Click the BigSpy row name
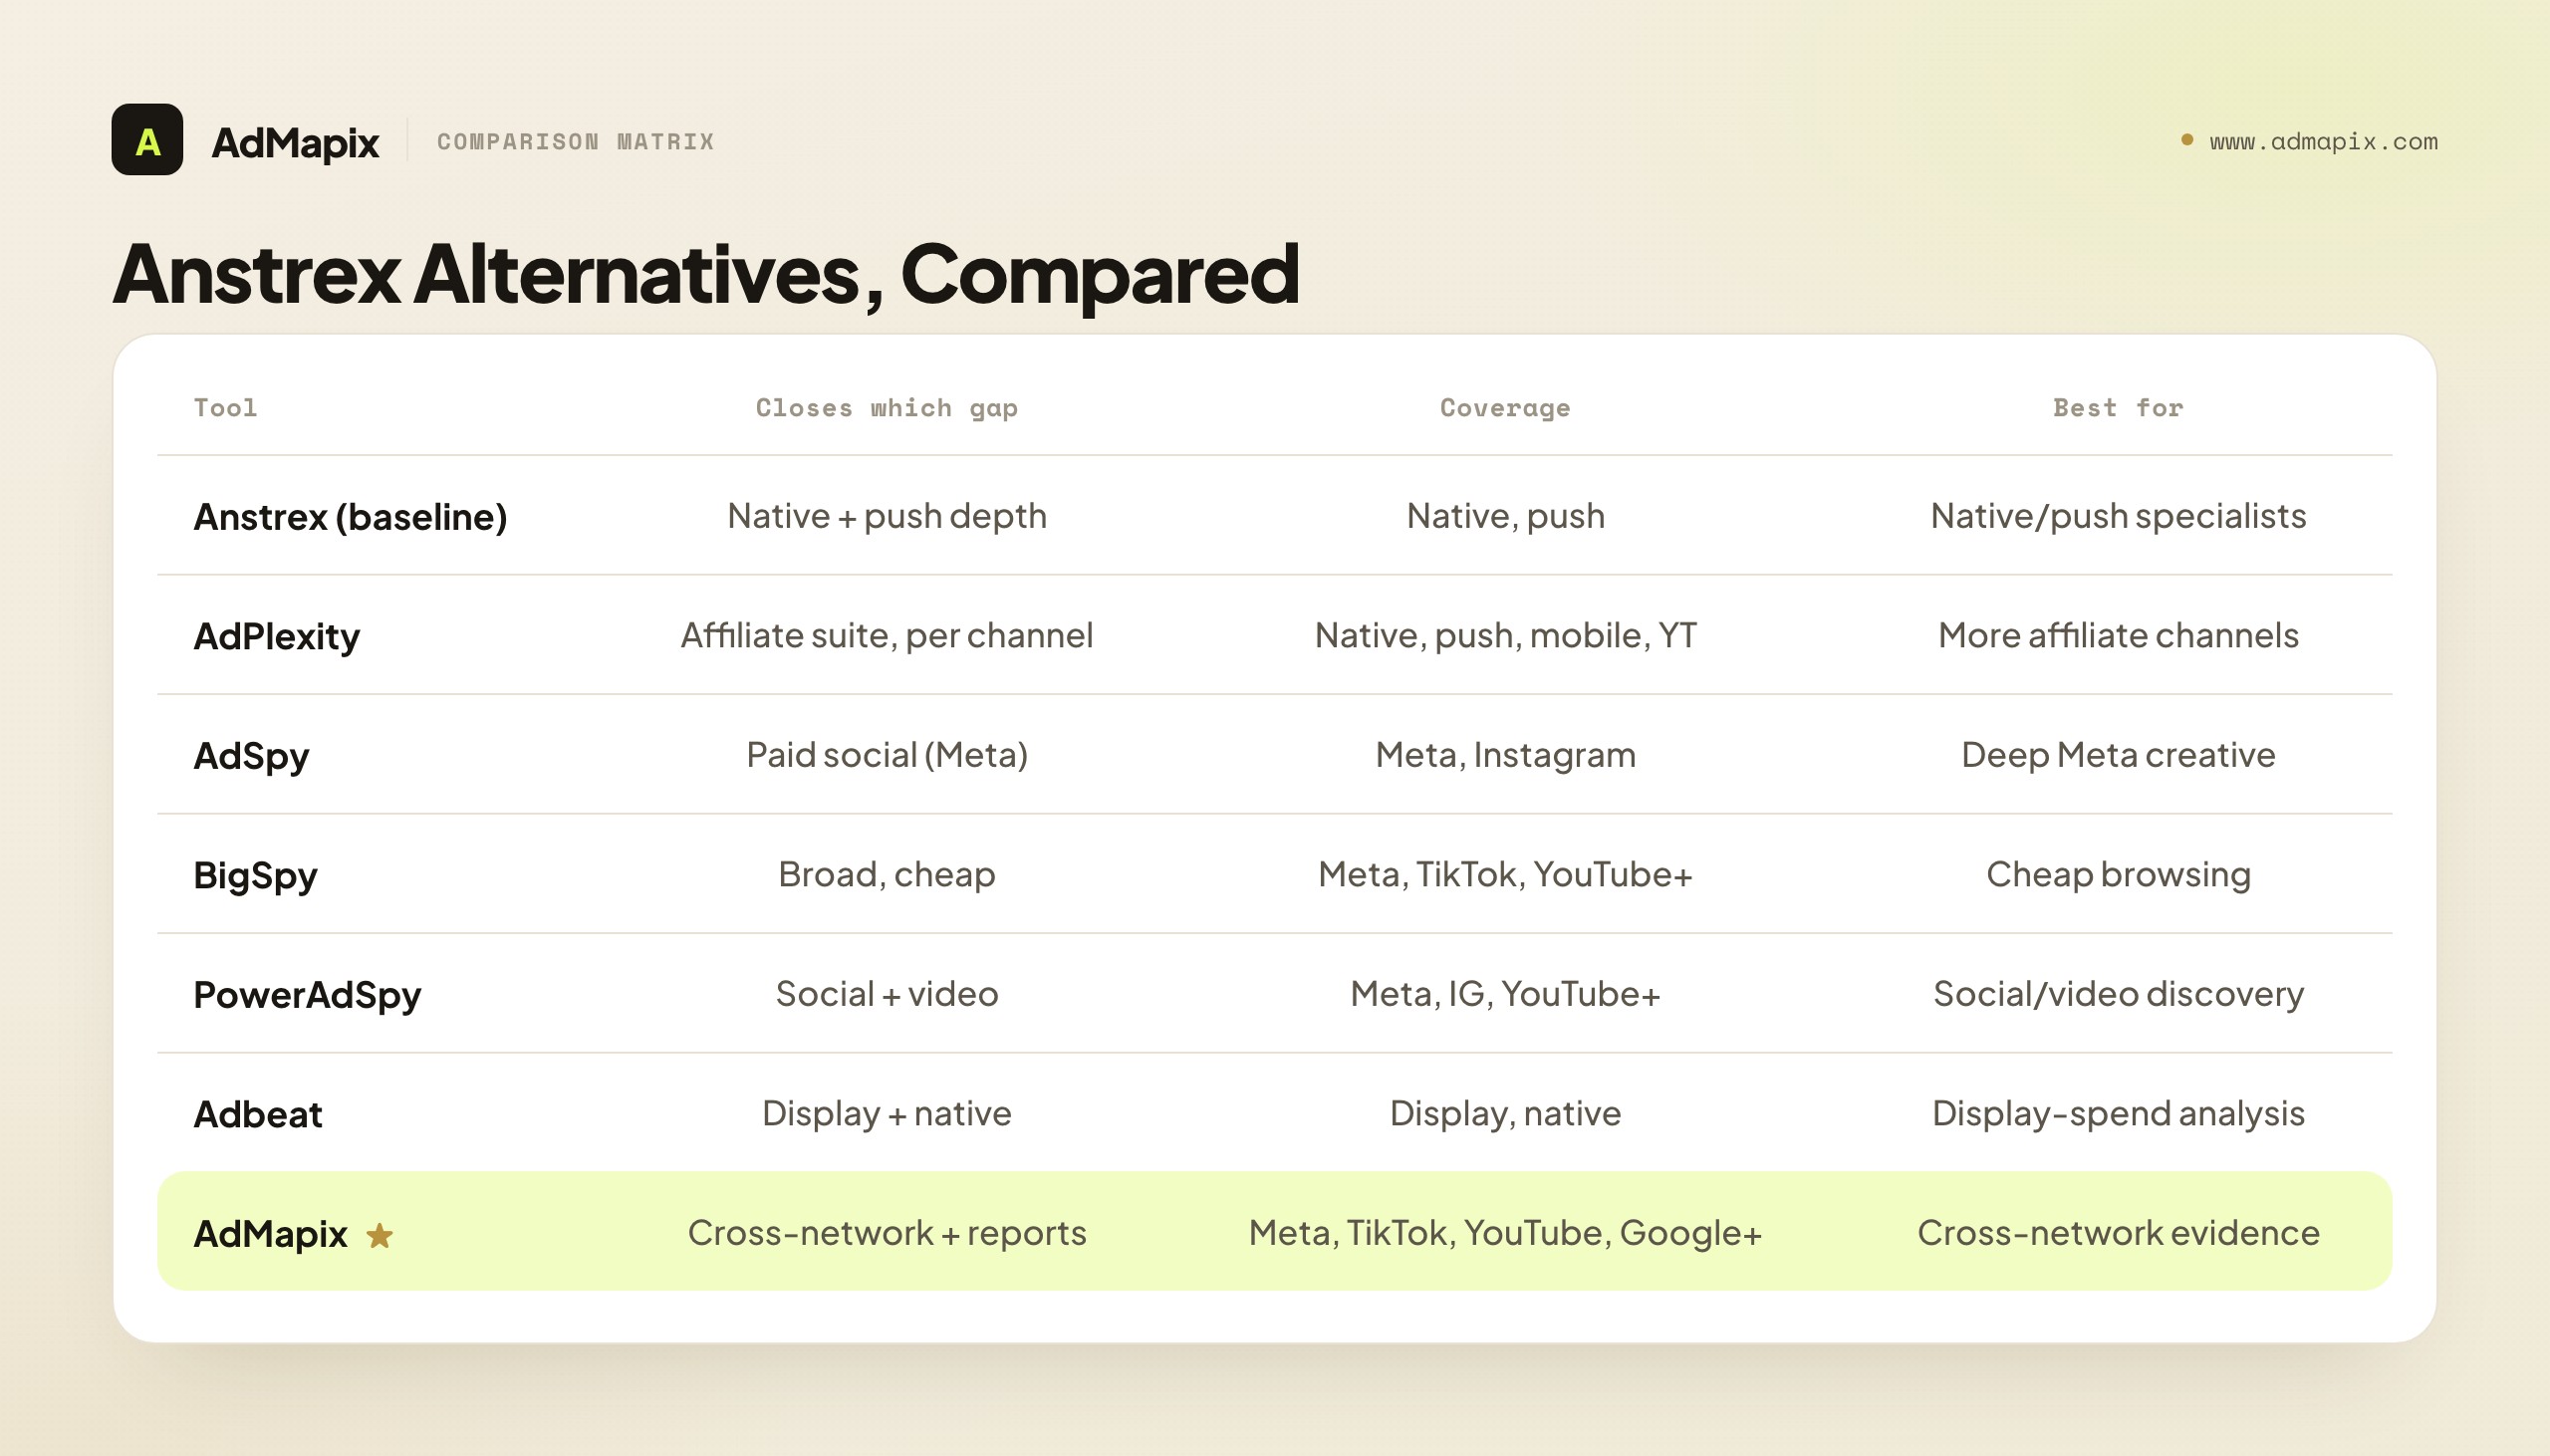Viewport: 2550px width, 1456px height. (255, 876)
